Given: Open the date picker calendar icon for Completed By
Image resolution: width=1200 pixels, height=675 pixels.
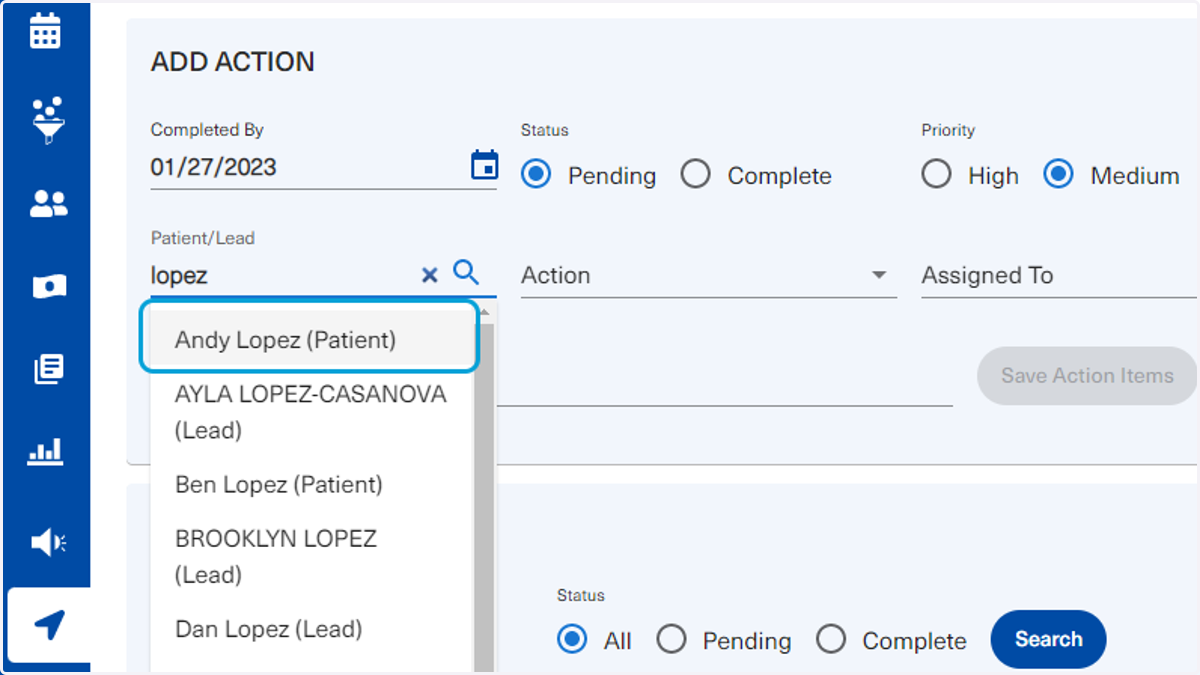Looking at the screenshot, I should tap(484, 165).
